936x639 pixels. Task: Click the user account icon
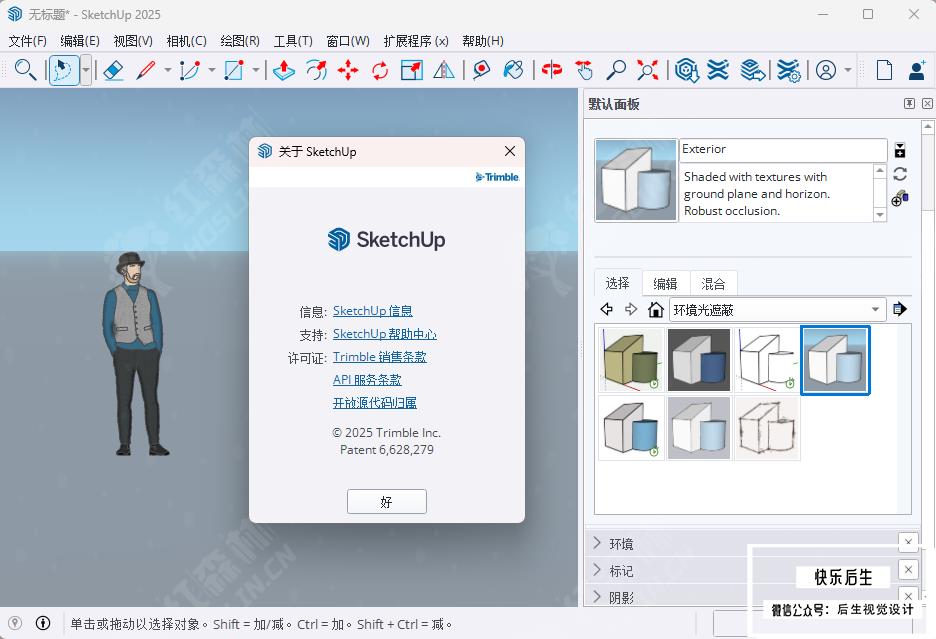coord(826,70)
